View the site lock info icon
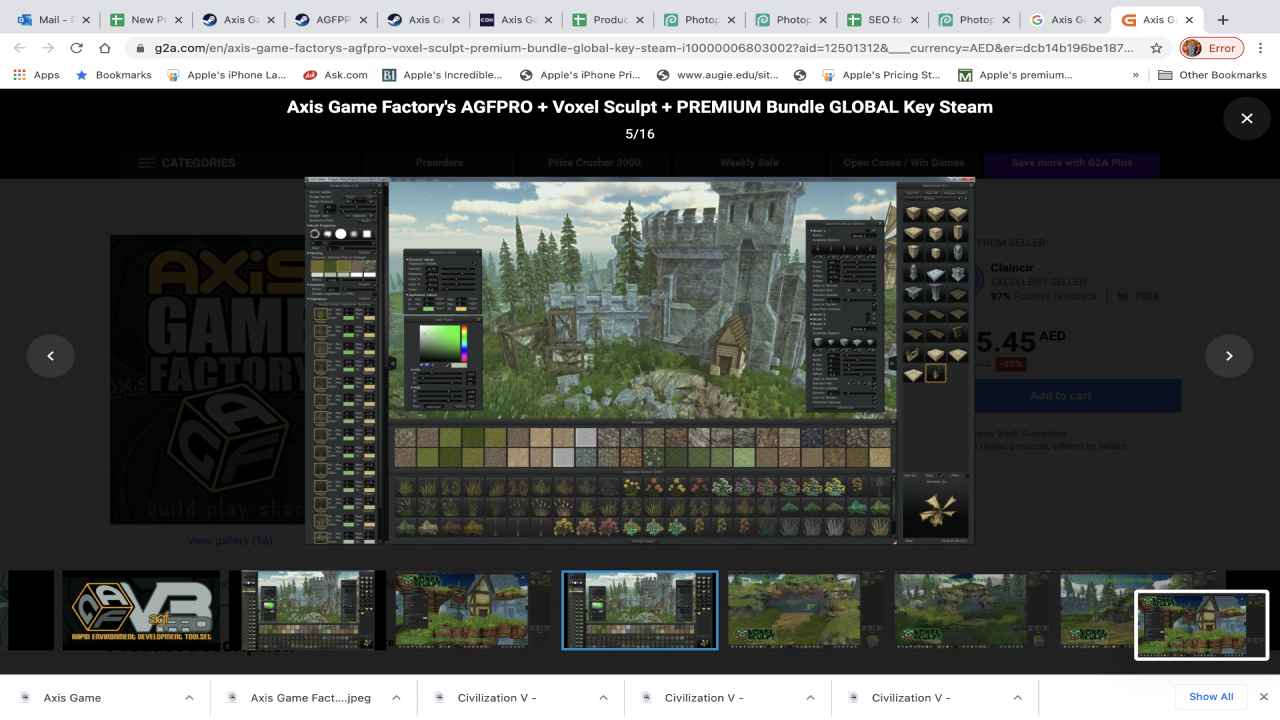The width and height of the screenshot is (1280, 720). tap(141, 48)
